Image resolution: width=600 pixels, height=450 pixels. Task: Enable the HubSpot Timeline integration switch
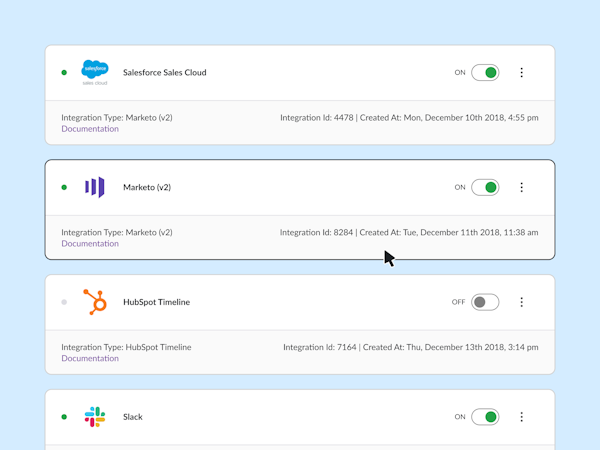click(x=485, y=302)
